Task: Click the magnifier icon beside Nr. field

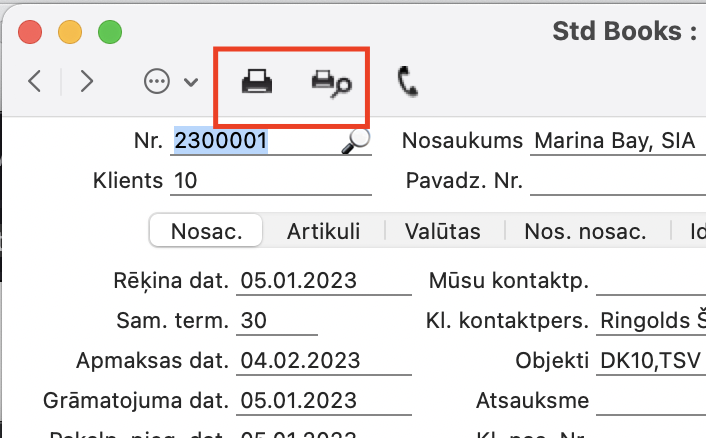Action: tap(355, 142)
